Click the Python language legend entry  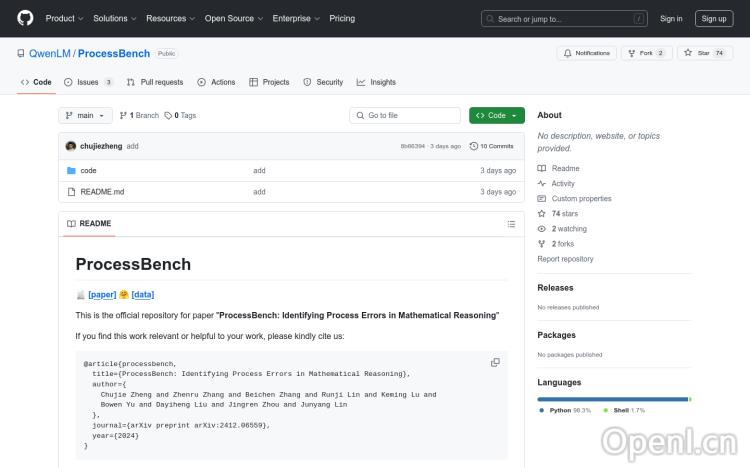565,410
